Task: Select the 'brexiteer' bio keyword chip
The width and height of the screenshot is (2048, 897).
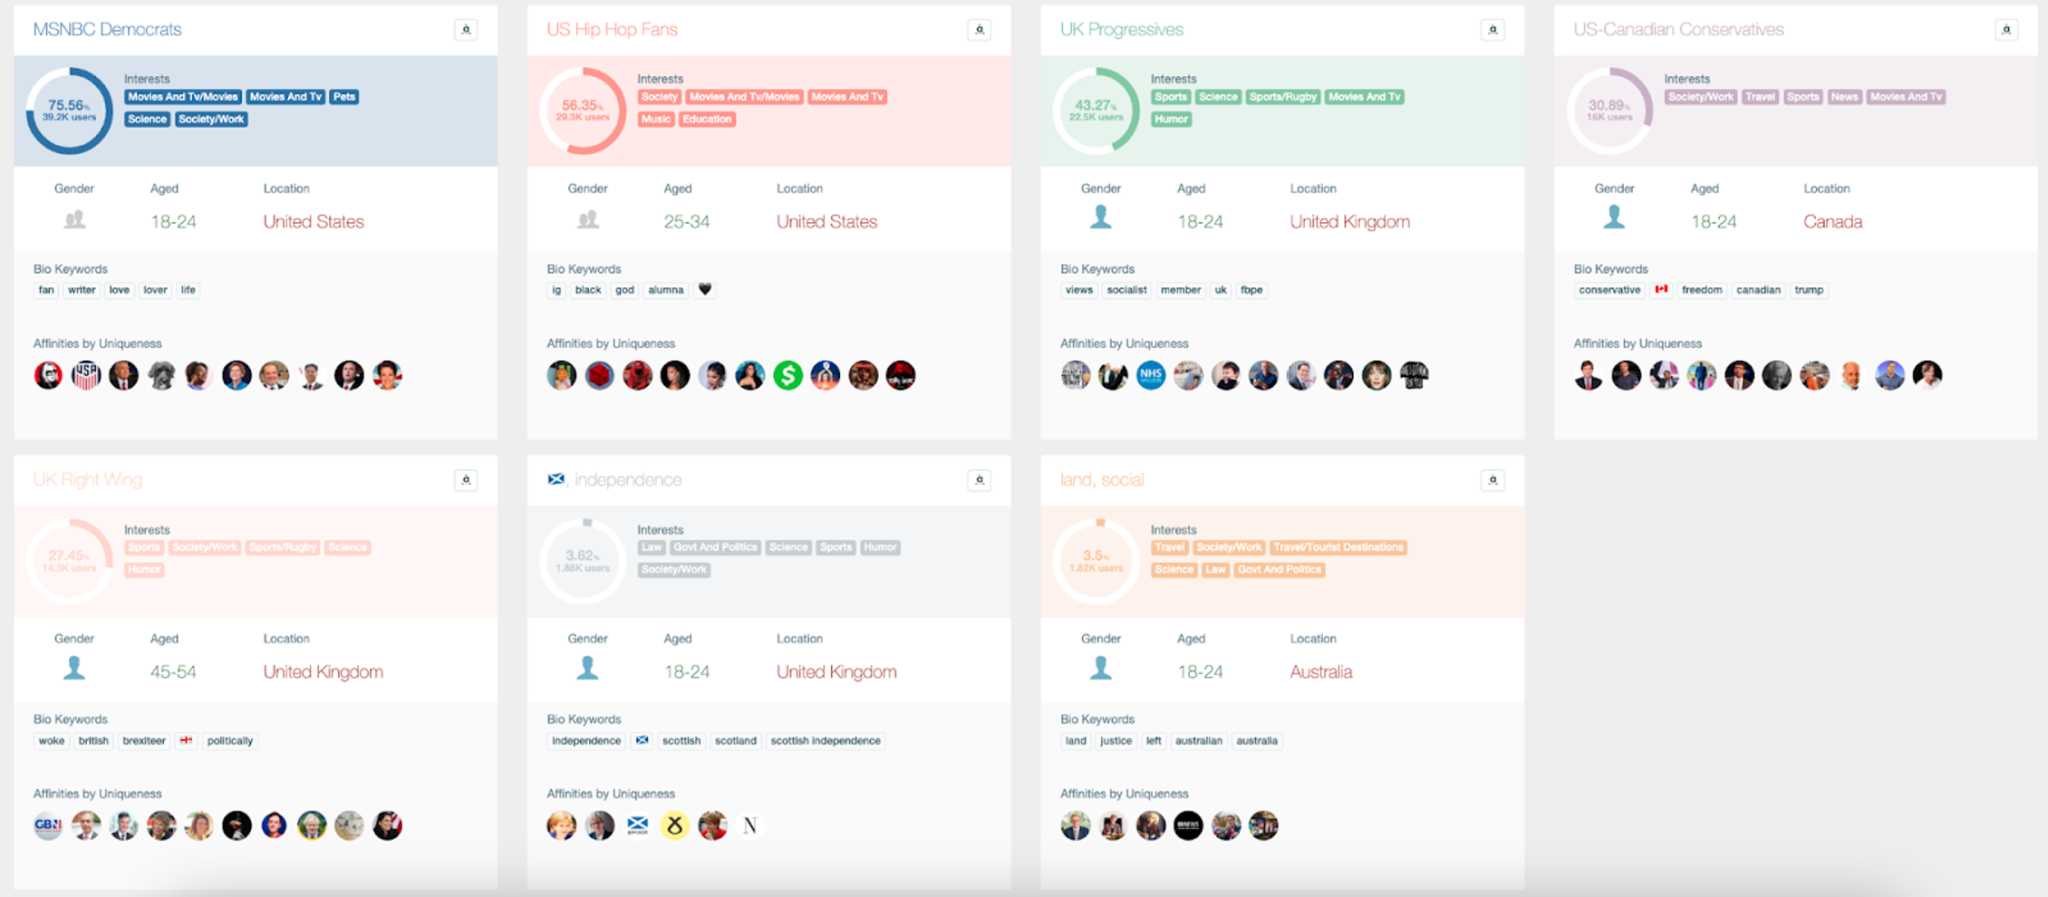Action: coord(144,741)
